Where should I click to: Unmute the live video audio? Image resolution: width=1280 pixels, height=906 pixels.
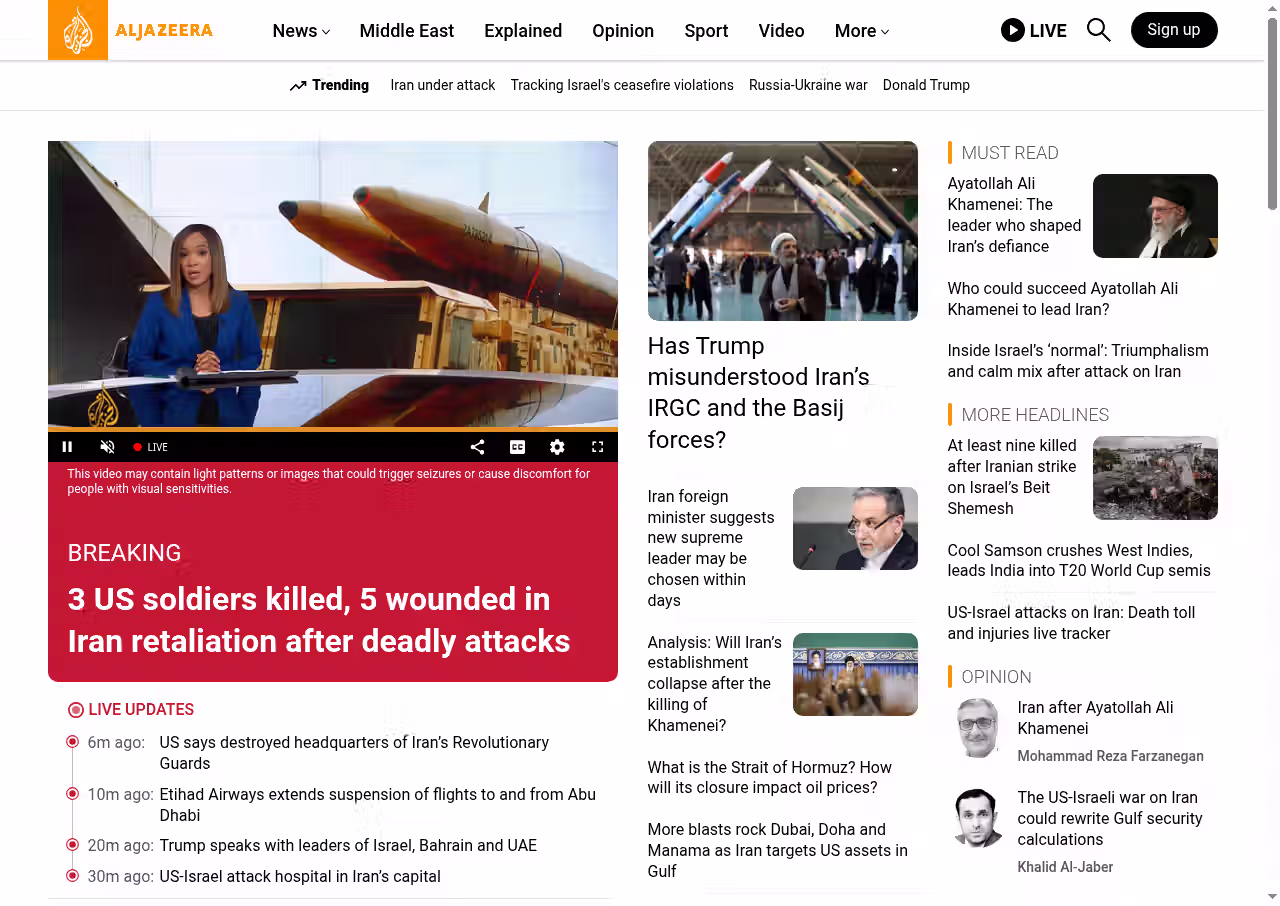click(x=107, y=447)
